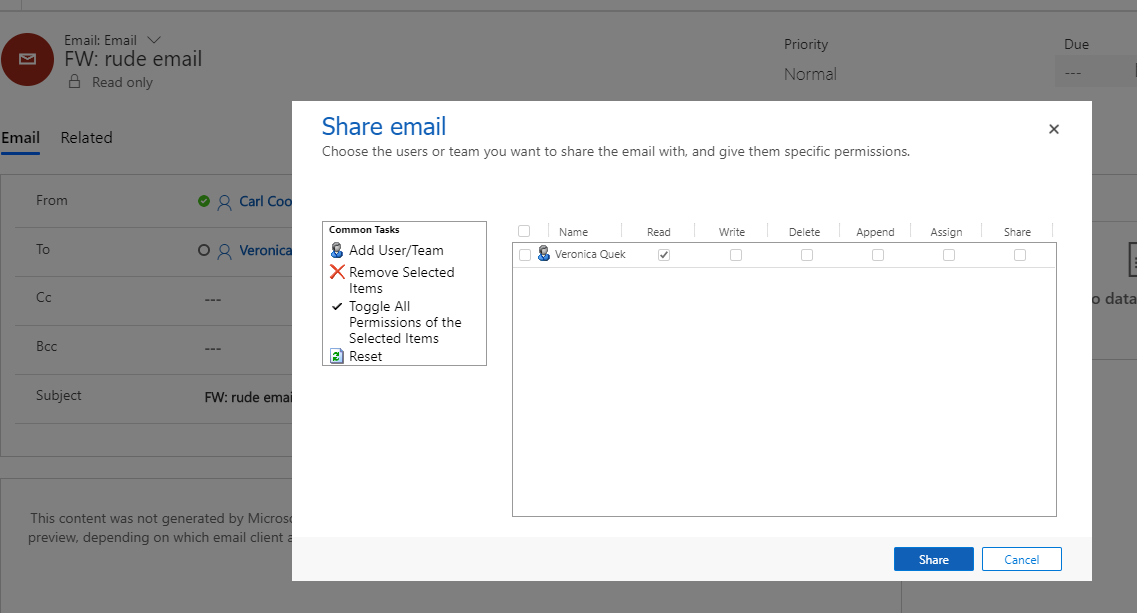Click the Common Tasks heading
The height and width of the screenshot is (613, 1137).
pos(364,229)
